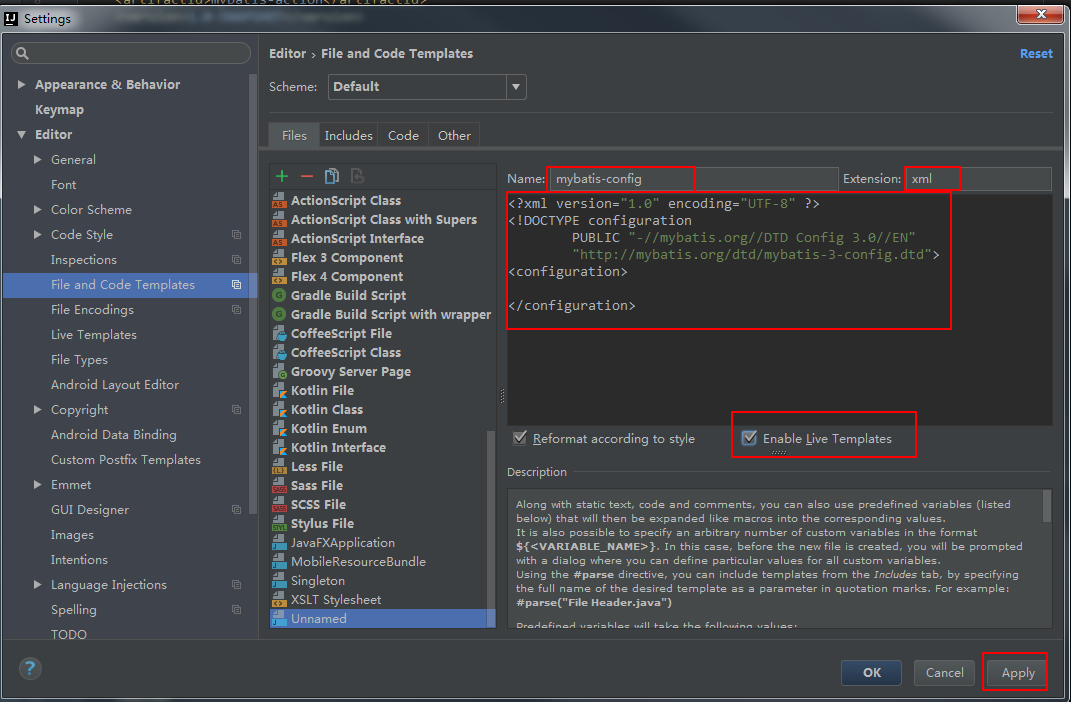Click the red minus Remove Template icon
The width and height of the screenshot is (1071, 702).
307,176
